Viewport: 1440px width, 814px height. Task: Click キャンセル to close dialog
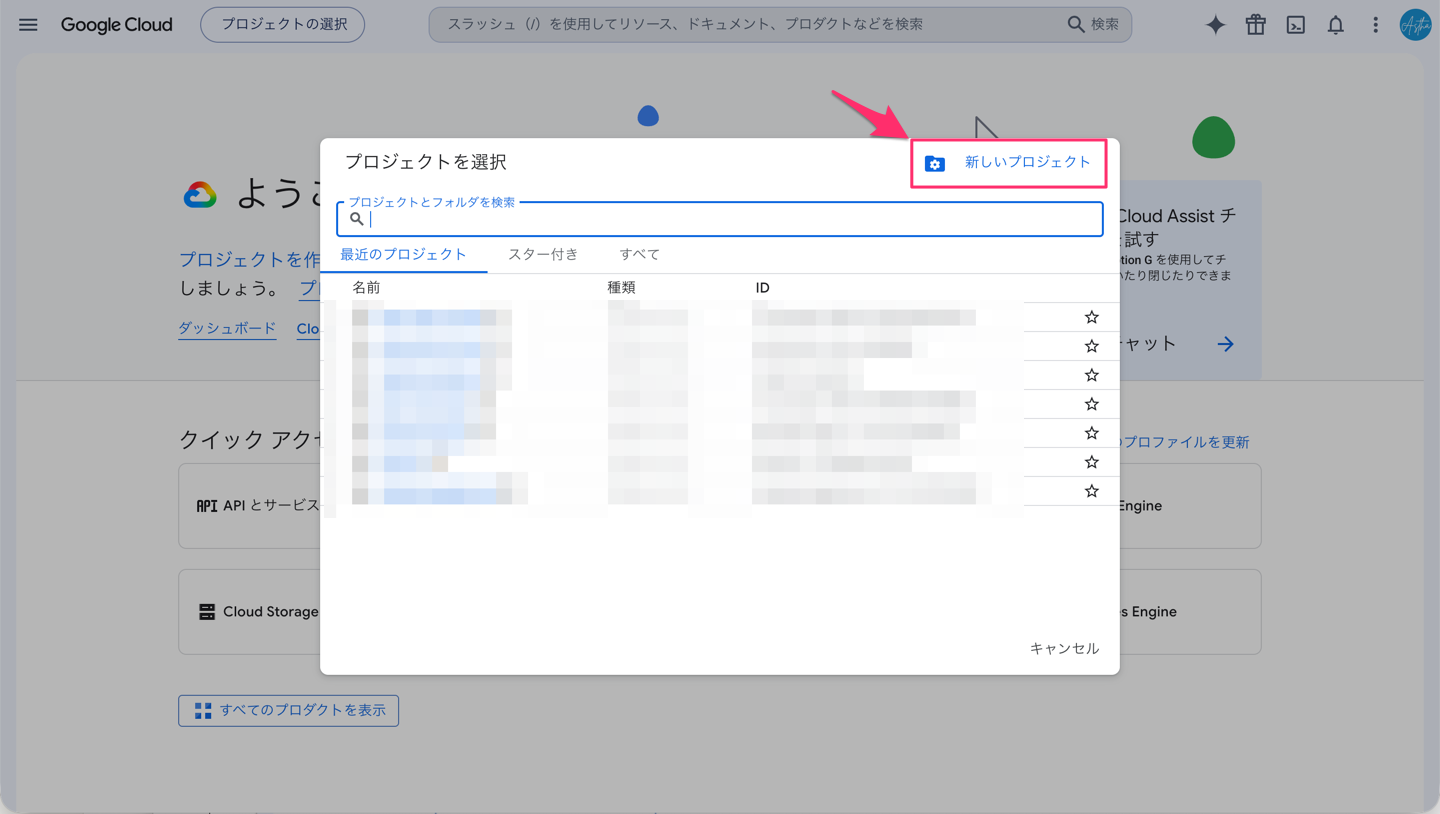click(1064, 648)
